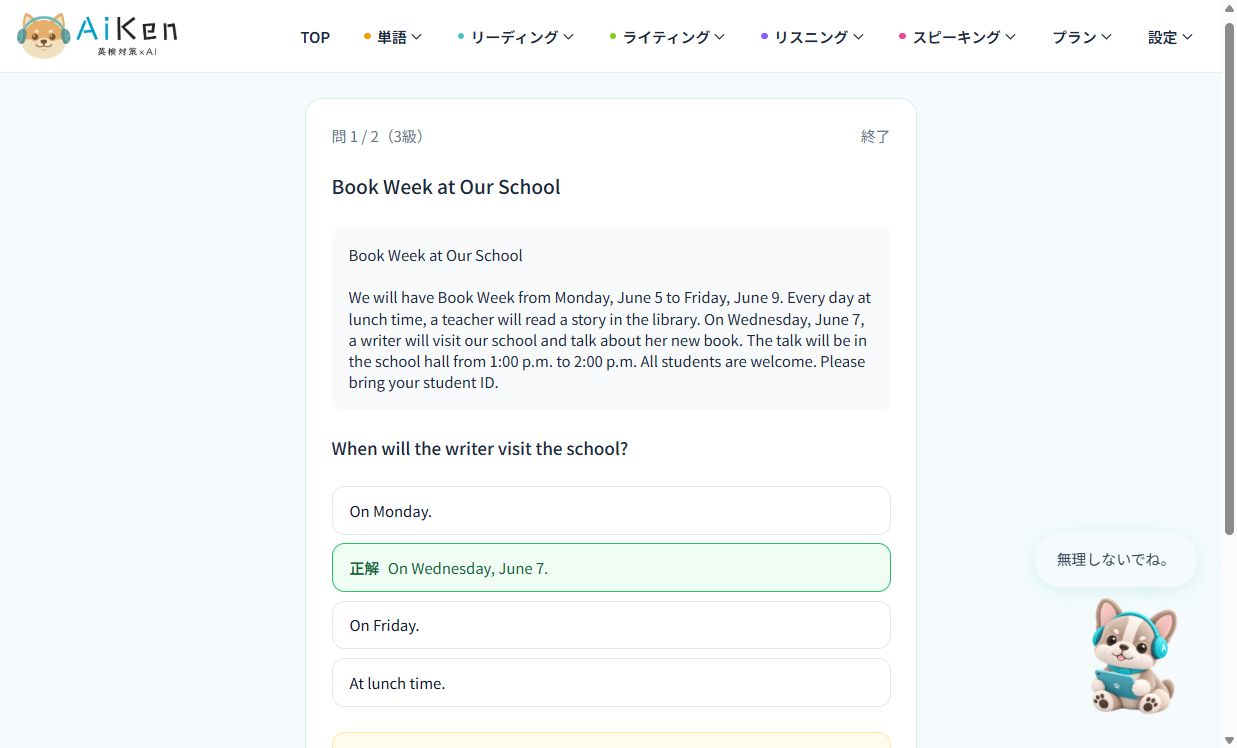Open the リスニング menu
The image size is (1237, 748).
pos(812,37)
